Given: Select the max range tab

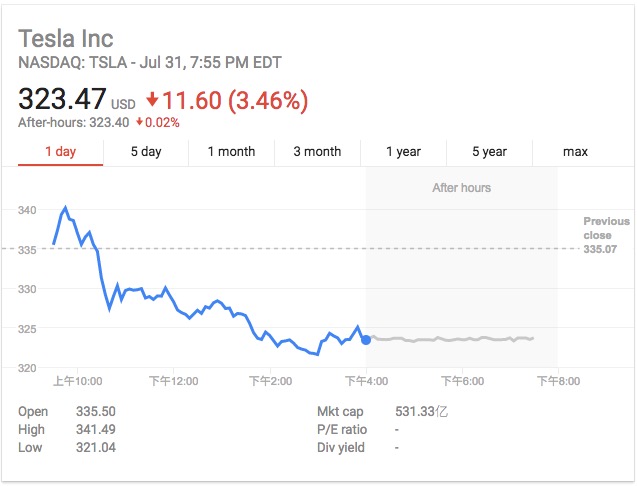Looking at the screenshot, I should (575, 152).
